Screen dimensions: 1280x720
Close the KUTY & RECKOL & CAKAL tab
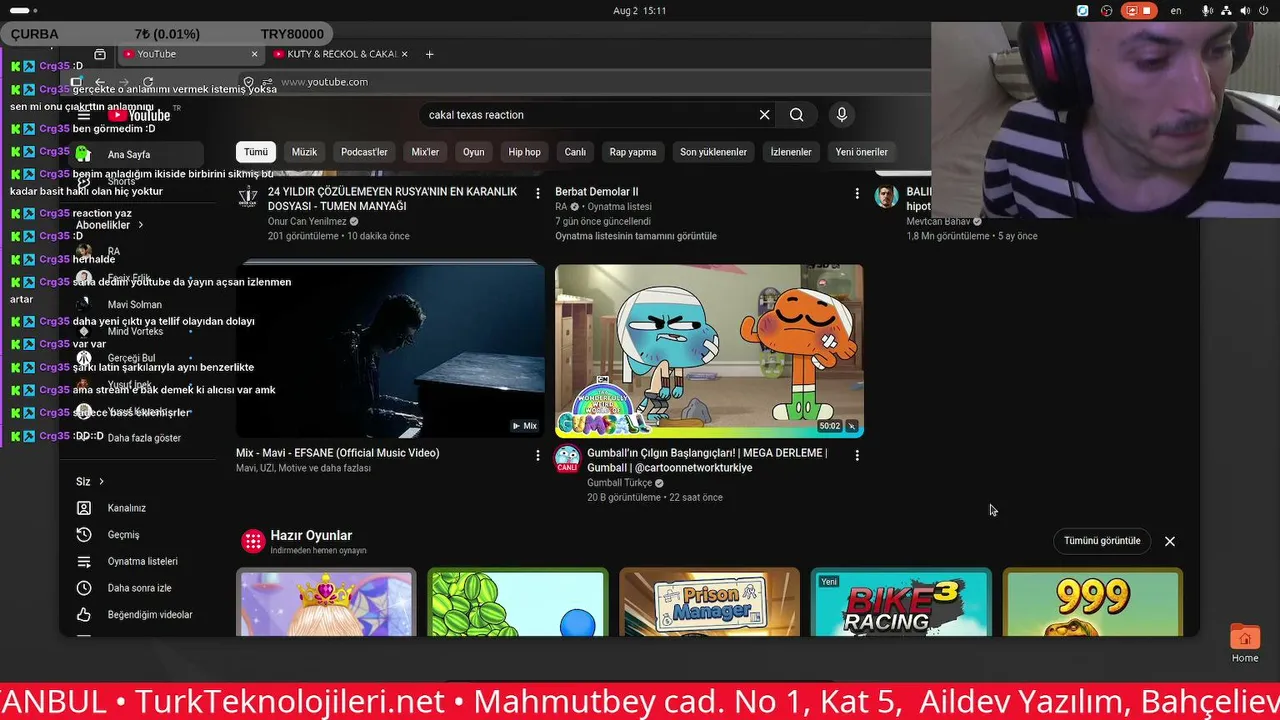[x=405, y=54]
